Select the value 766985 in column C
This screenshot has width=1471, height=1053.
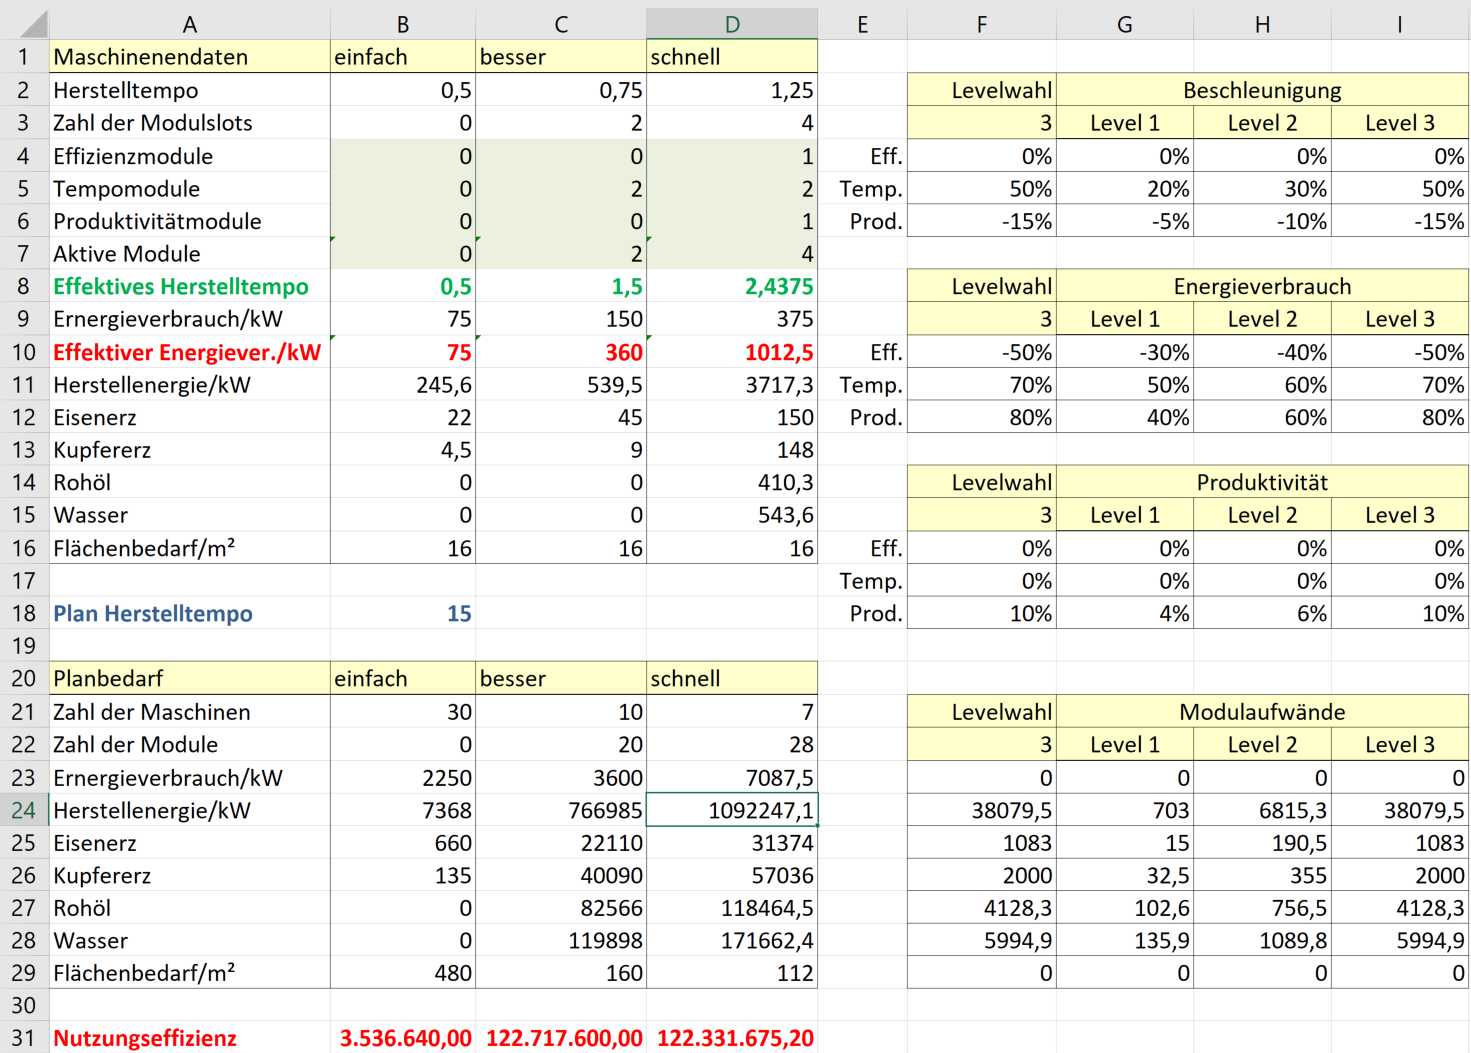(561, 810)
